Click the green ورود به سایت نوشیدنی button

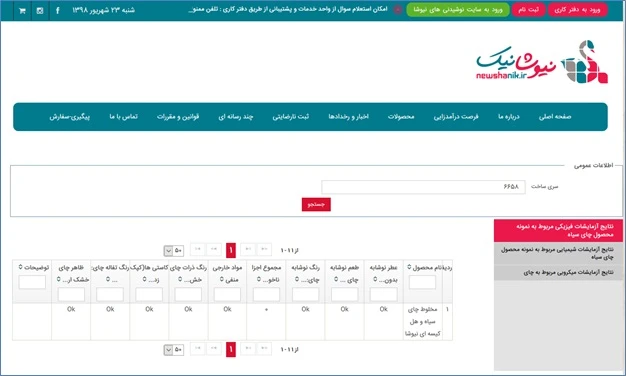click(x=458, y=10)
